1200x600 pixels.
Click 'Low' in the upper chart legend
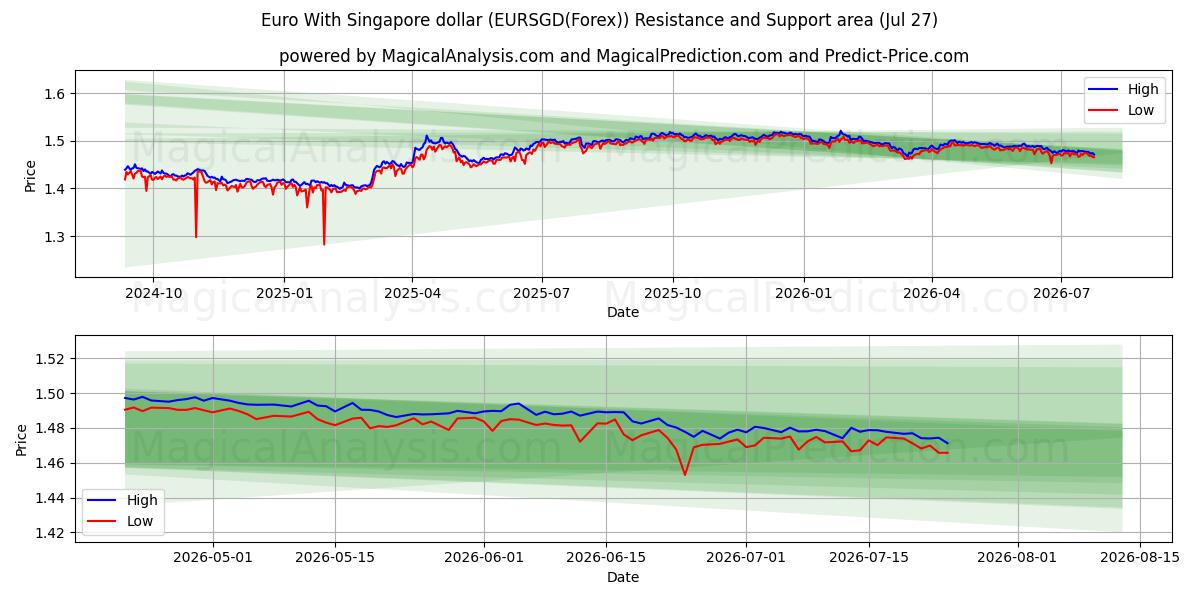tap(1141, 110)
